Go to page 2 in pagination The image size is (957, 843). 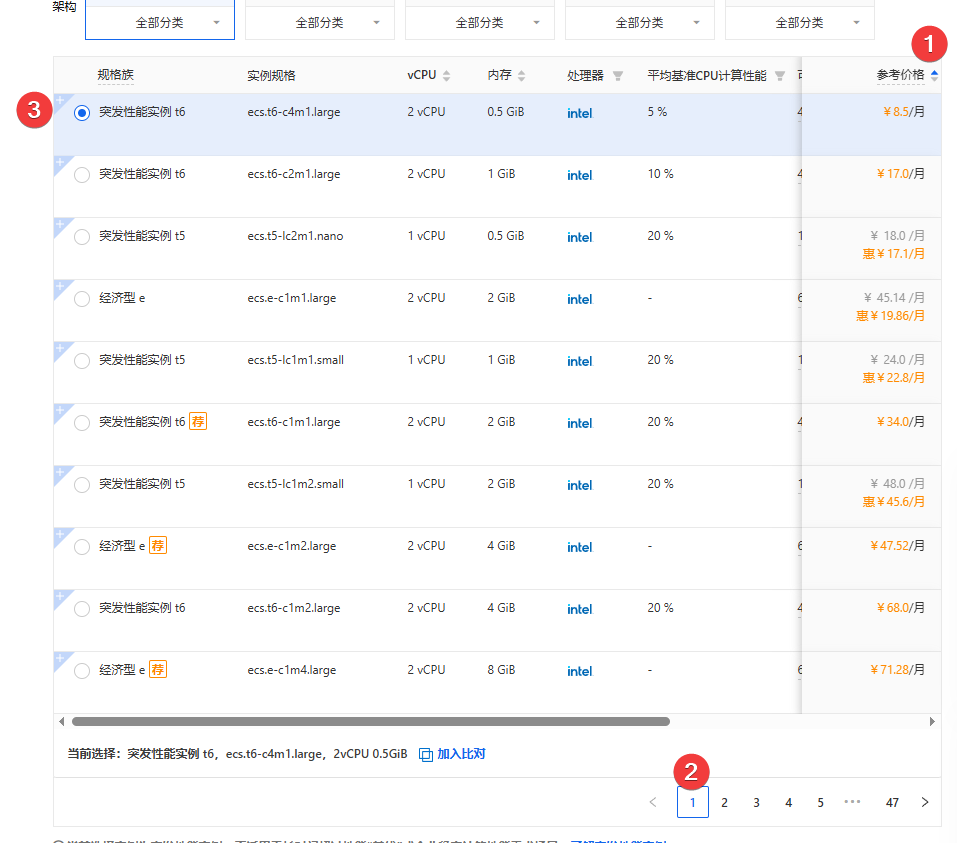pyautogui.click(x=724, y=802)
